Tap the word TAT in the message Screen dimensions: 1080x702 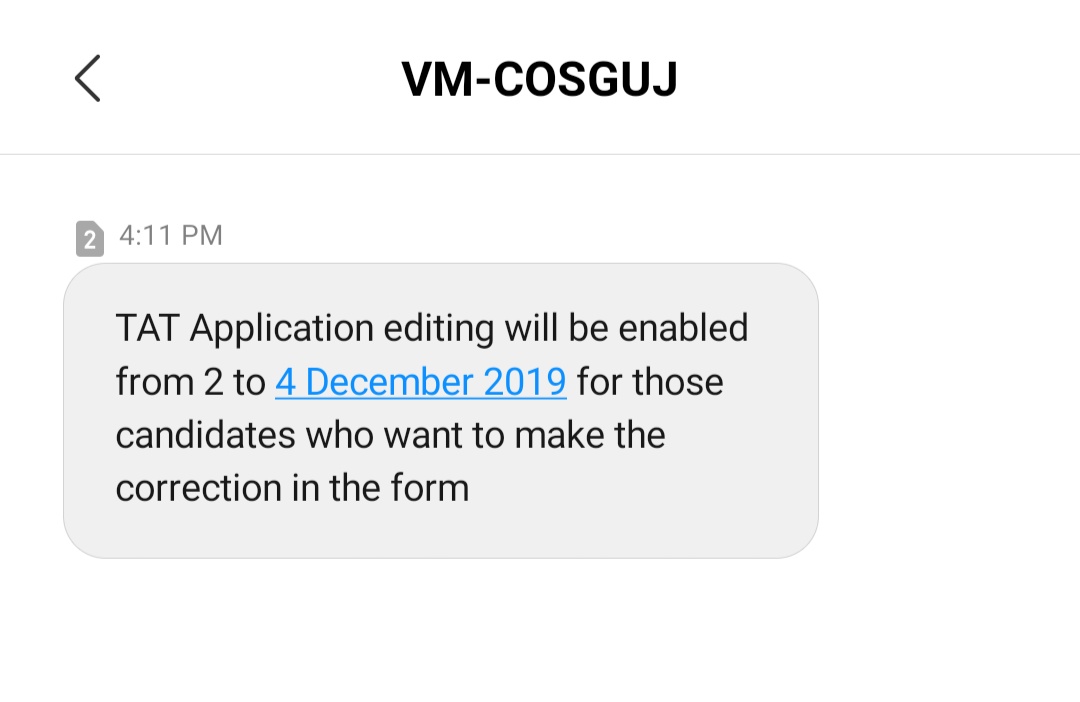[x=147, y=328]
